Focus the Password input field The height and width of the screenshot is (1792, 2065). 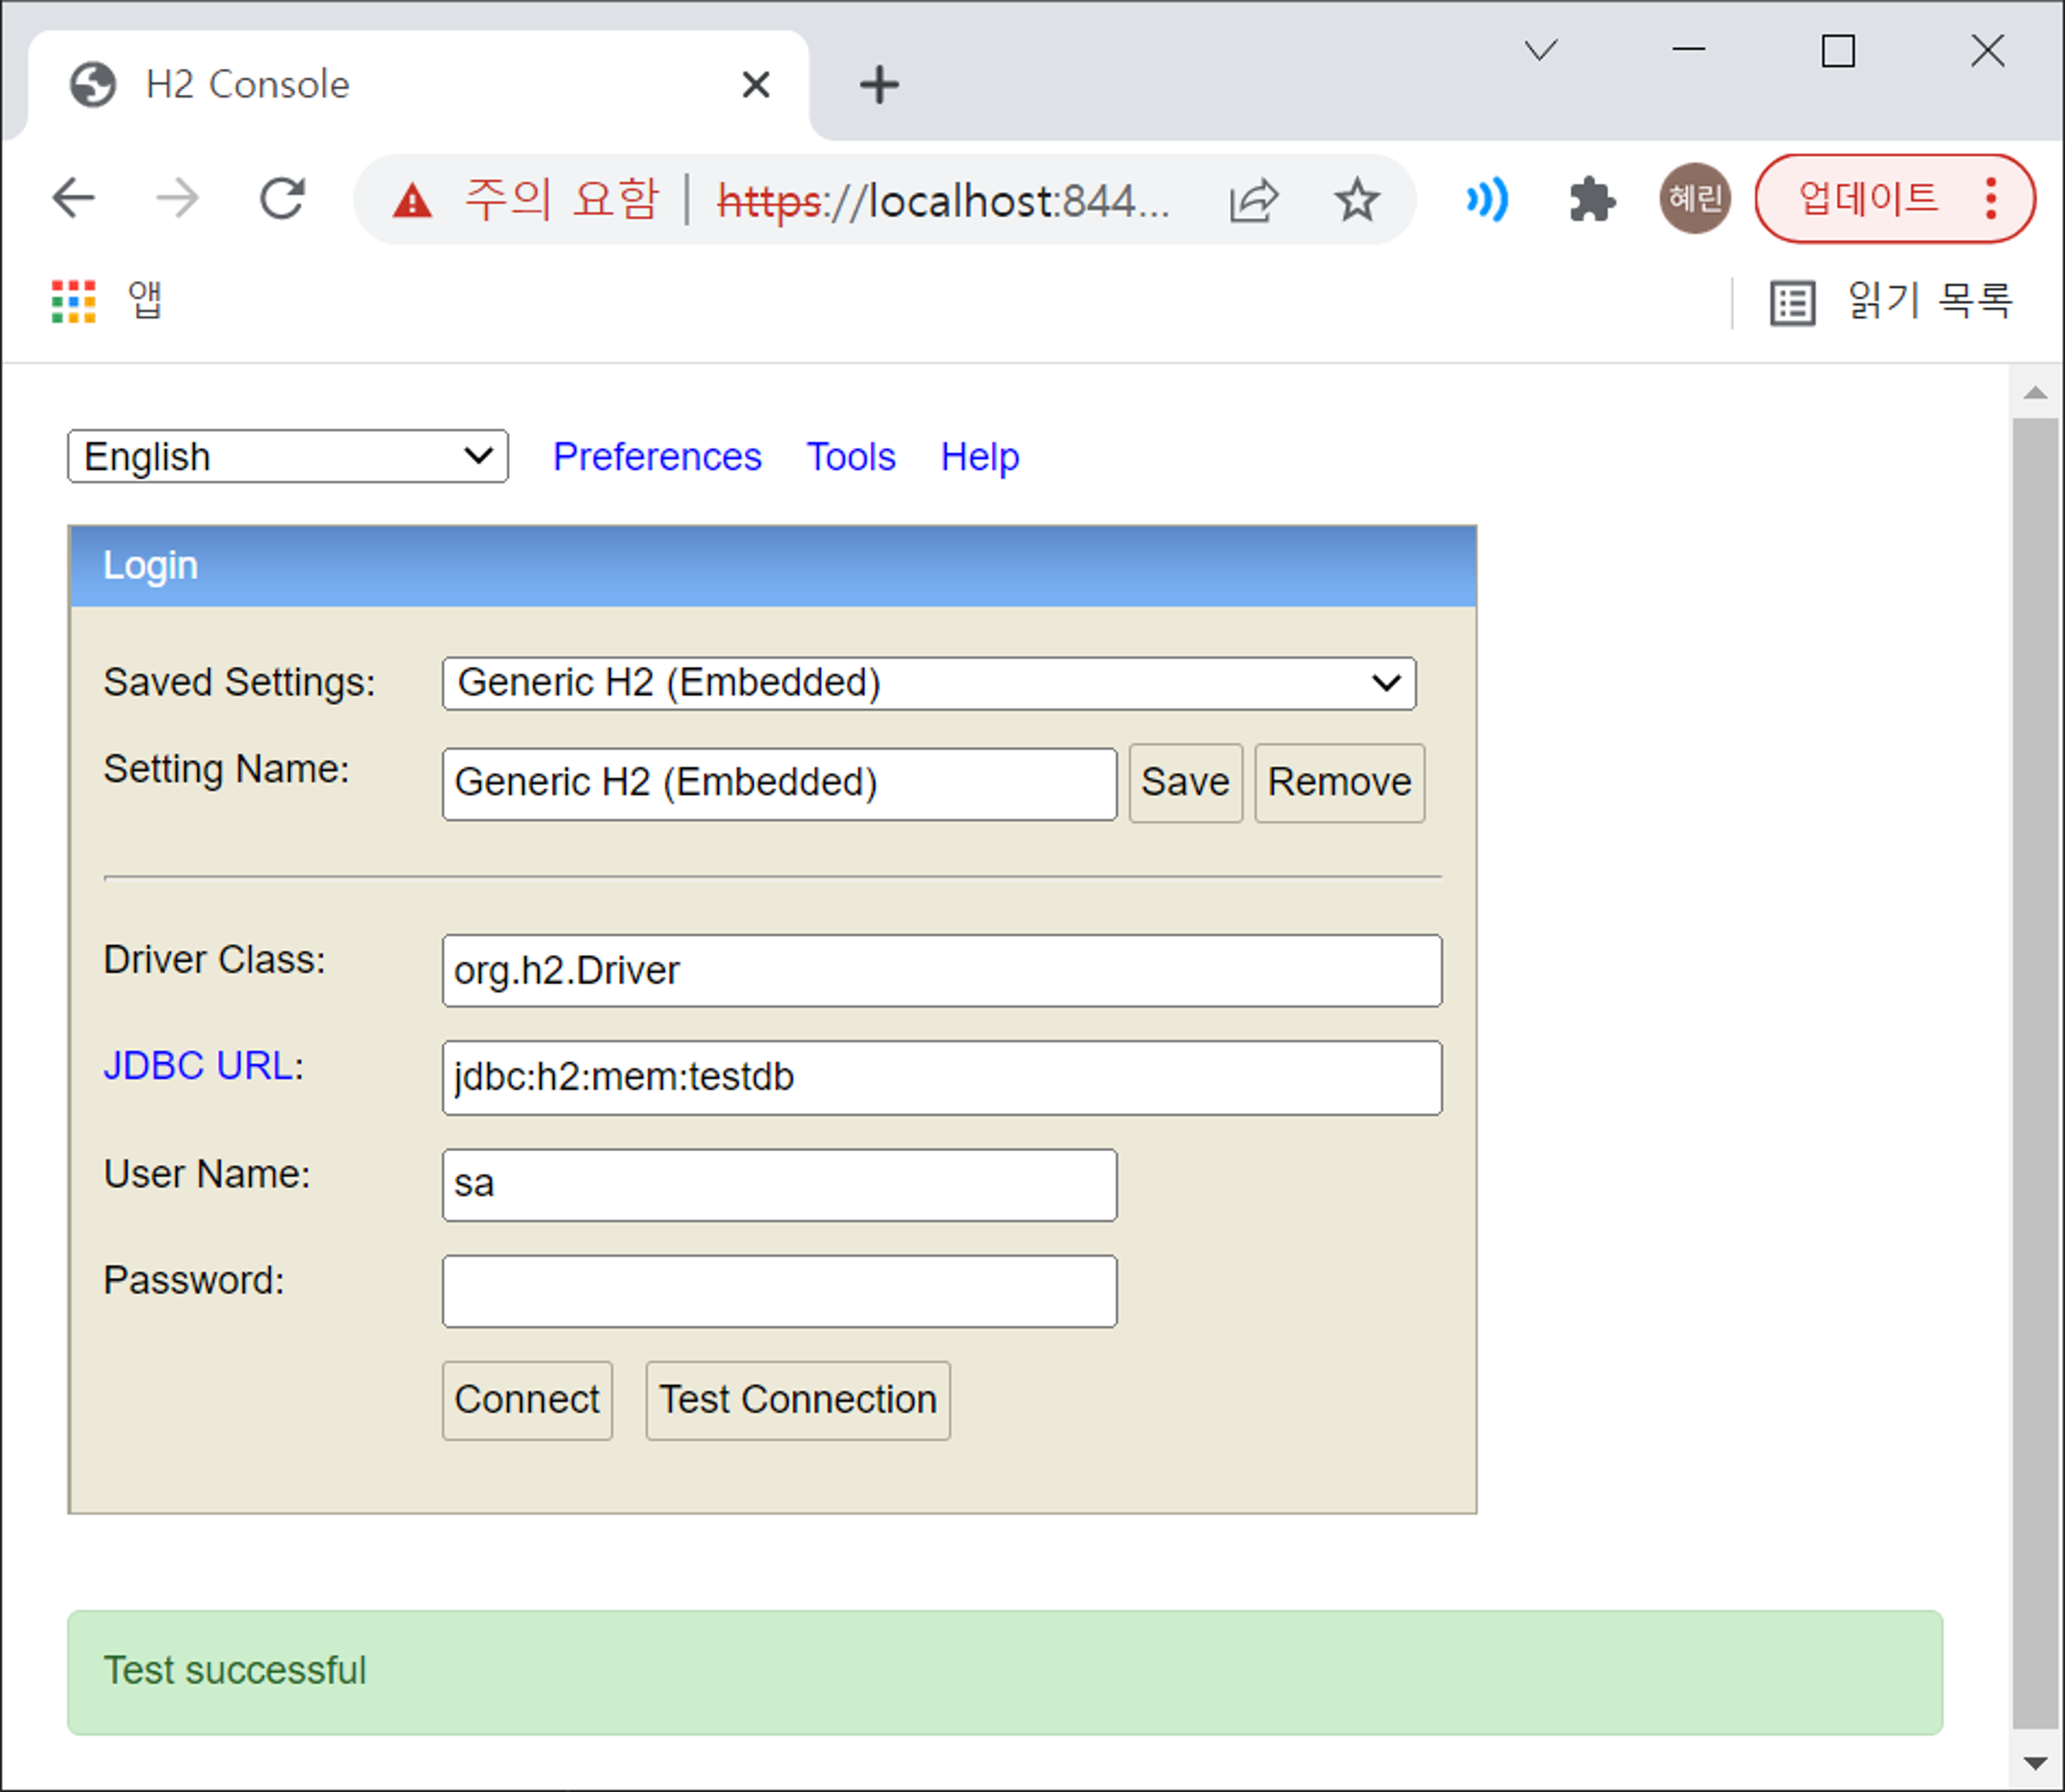779,1291
